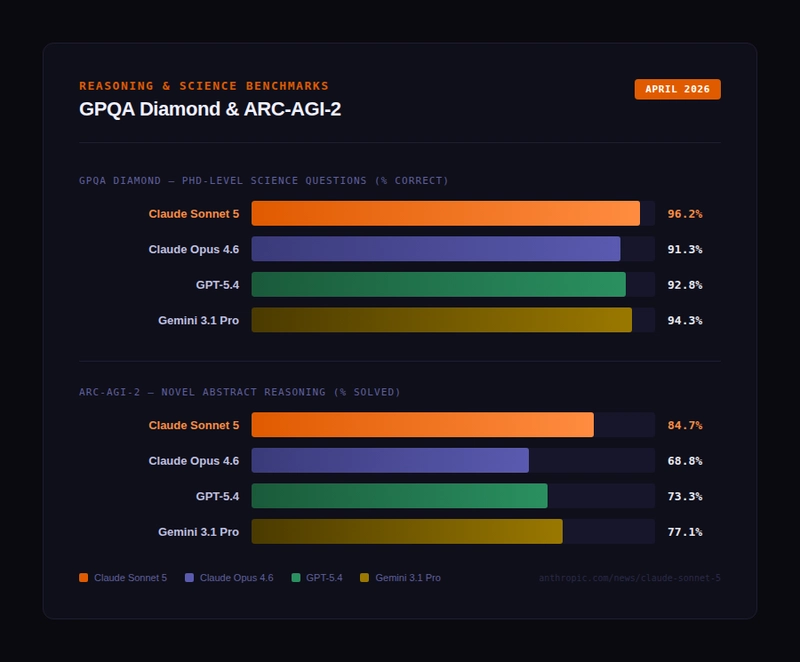Screen dimensions: 800x662
Task: Open the anthropic.com/news/claude-sonnet-5 link
Action: click(x=629, y=578)
